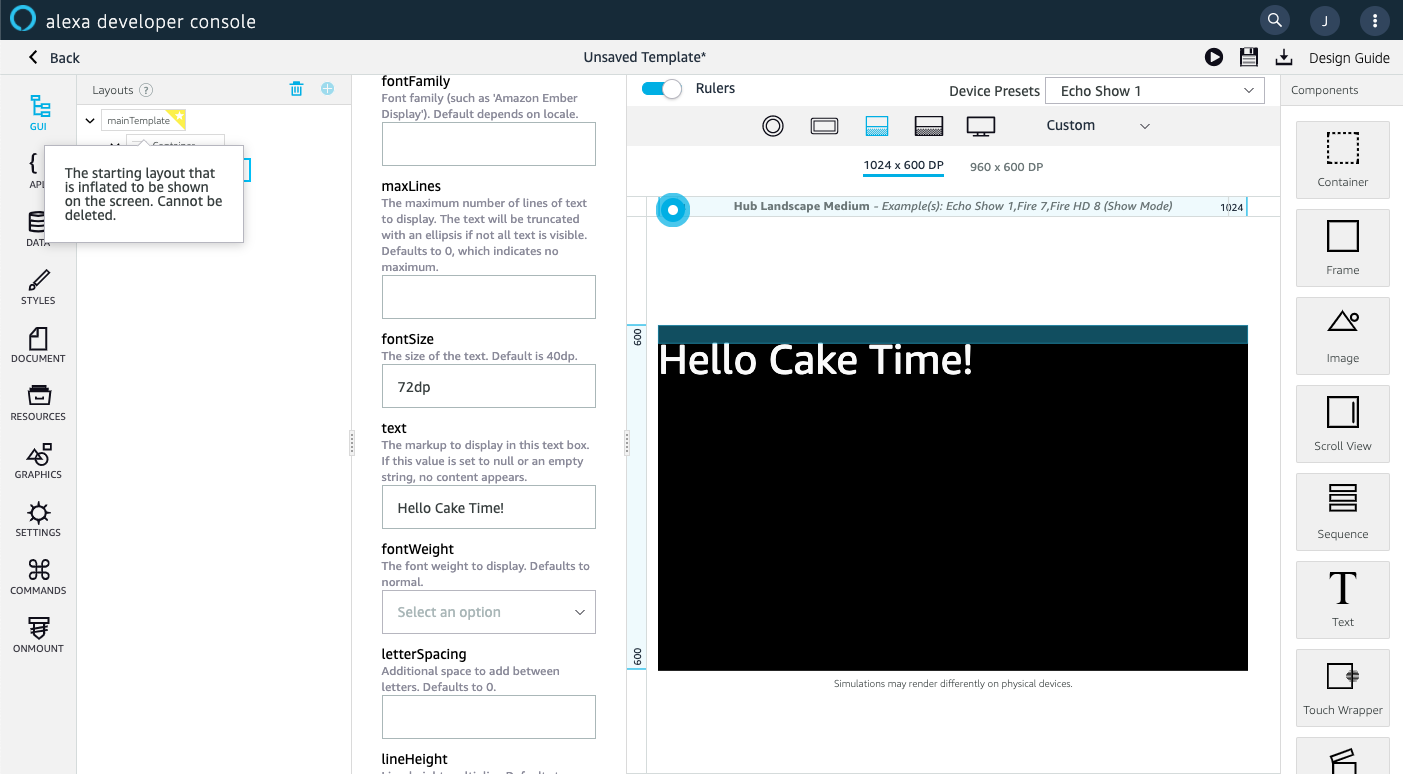The width and height of the screenshot is (1403, 774).
Task: Open the Echo Show 1 device presets dropdown
Action: pyautogui.click(x=1154, y=90)
